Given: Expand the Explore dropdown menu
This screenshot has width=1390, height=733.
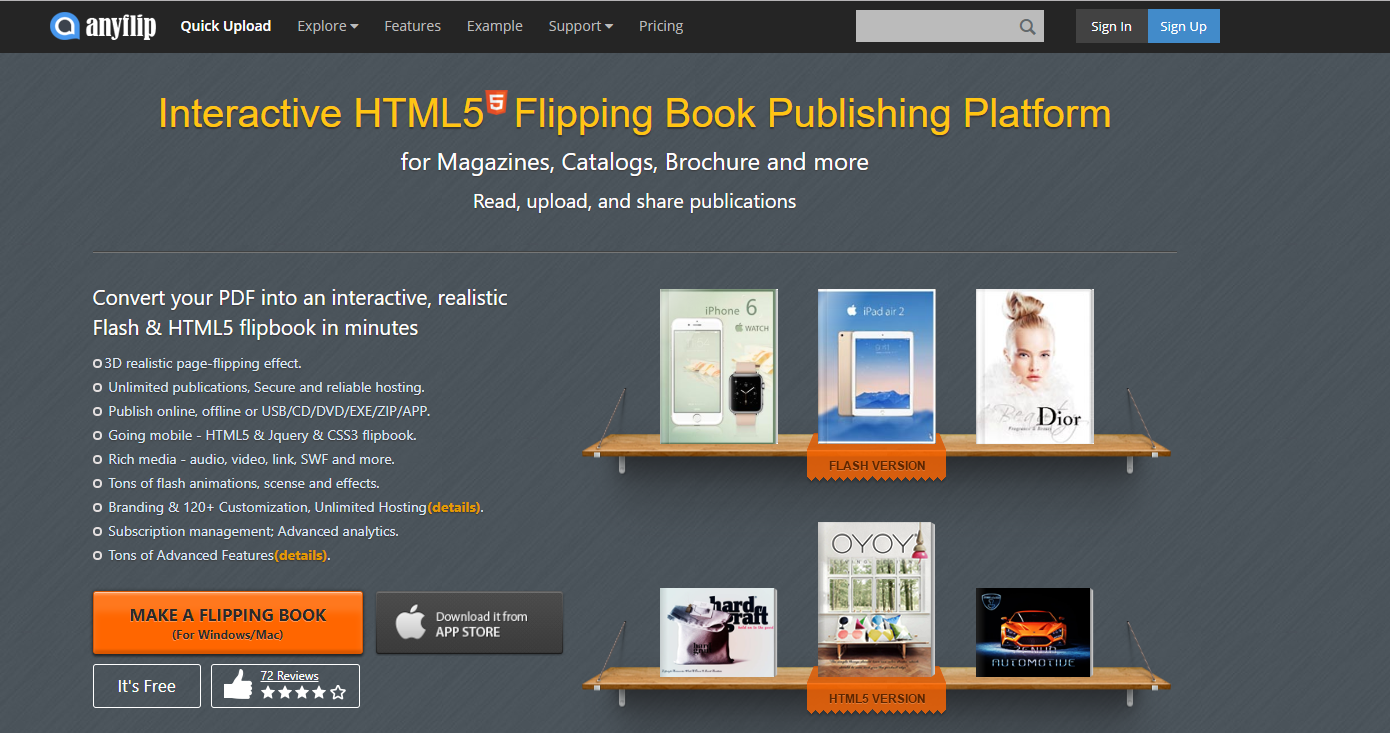Looking at the screenshot, I should 328,26.
